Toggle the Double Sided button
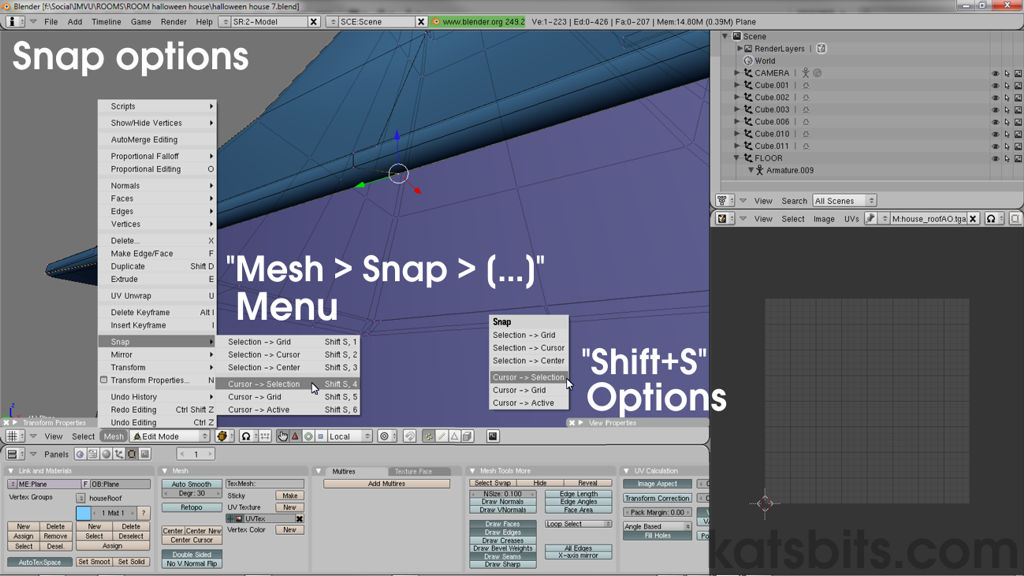Image resolution: width=1024 pixels, height=576 pixels. coord(191,554)
